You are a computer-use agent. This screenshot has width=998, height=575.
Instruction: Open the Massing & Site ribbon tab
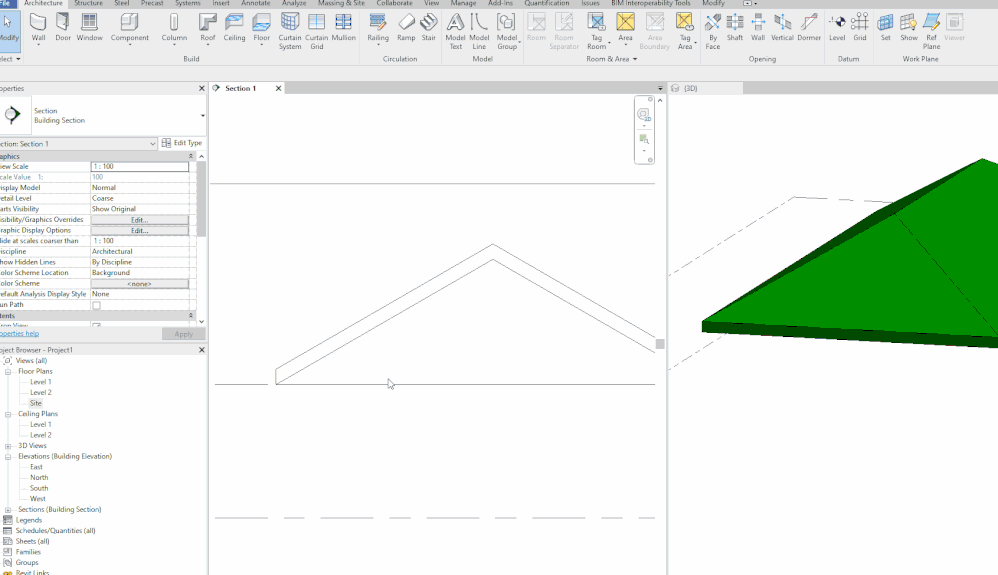click(341, 3)
